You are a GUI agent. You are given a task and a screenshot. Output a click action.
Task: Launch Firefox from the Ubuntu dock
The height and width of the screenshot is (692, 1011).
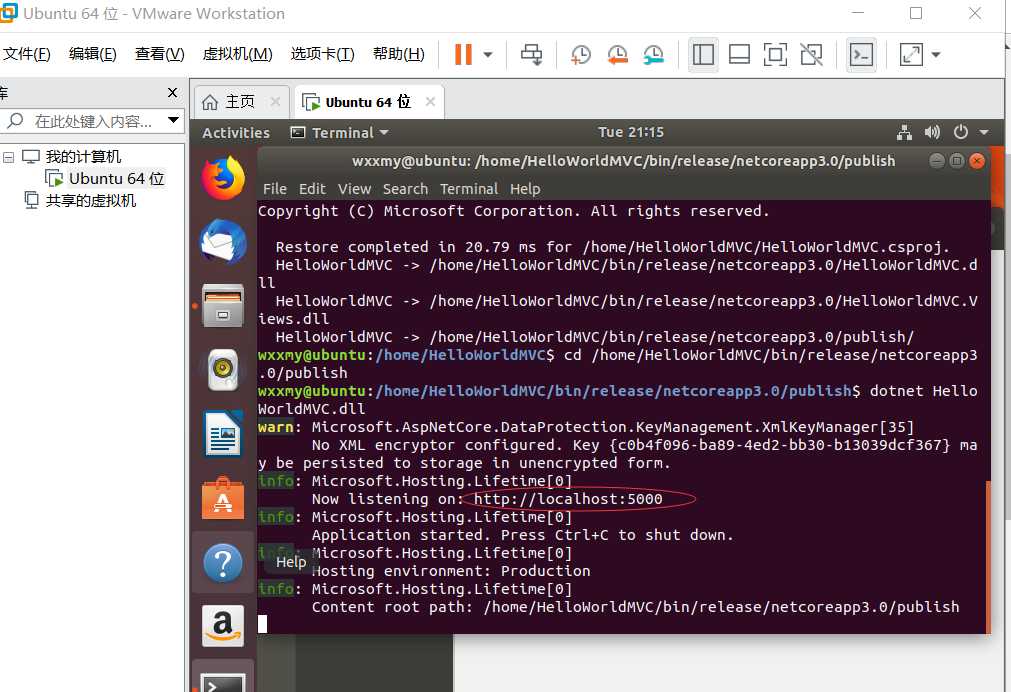tap(223, 178)
